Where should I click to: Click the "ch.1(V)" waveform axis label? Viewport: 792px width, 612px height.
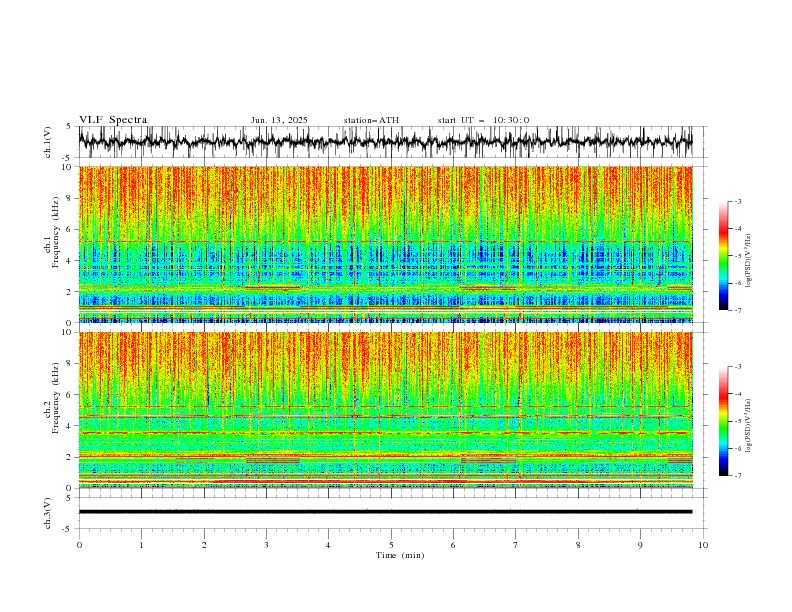click(x=48, y=142)
